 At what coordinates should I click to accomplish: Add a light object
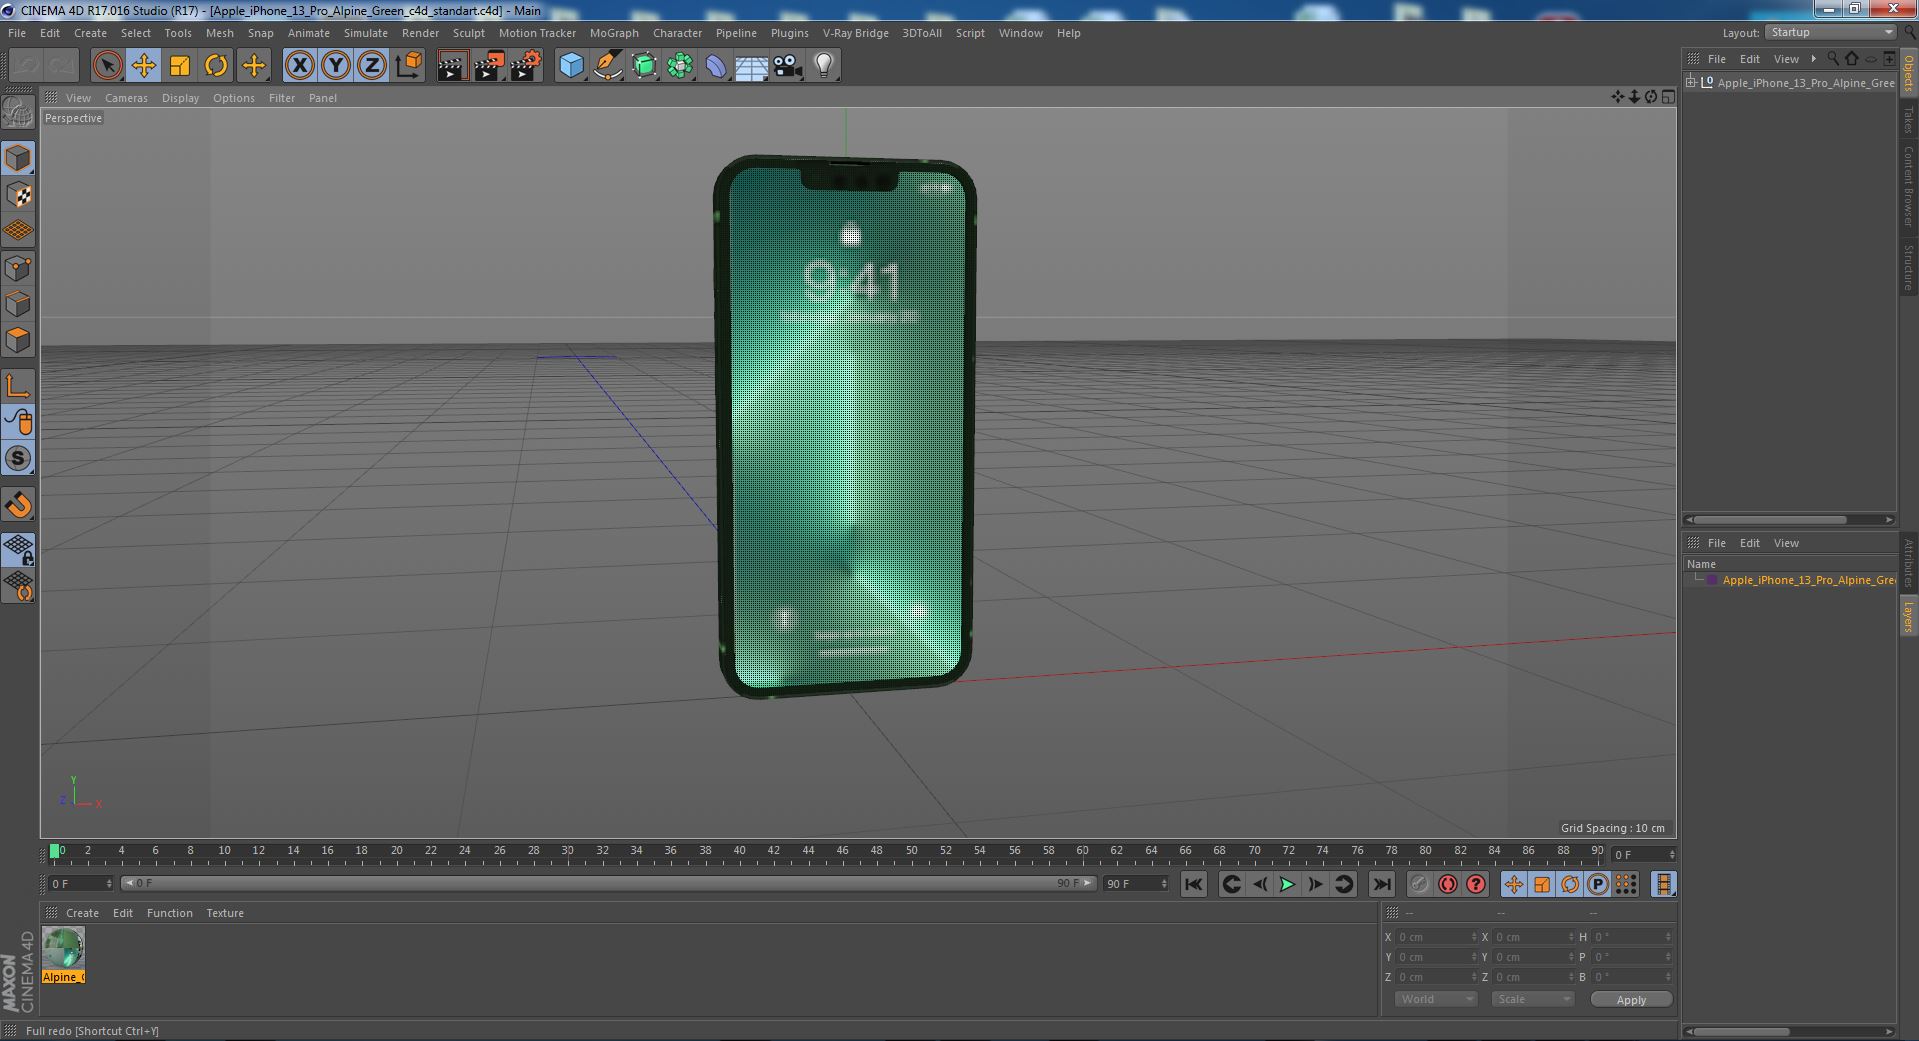click(824, 66)
